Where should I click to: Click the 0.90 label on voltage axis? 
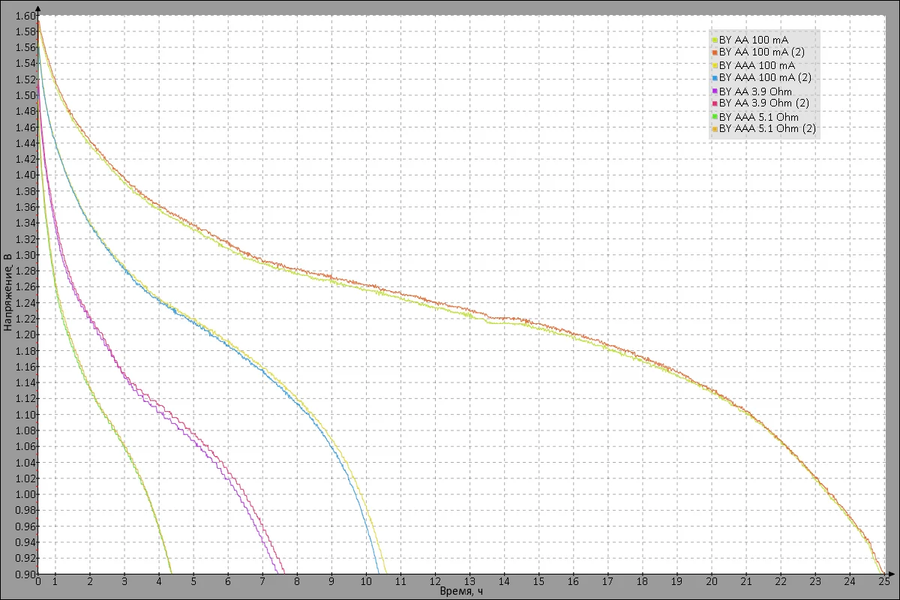tap(25, 574)
